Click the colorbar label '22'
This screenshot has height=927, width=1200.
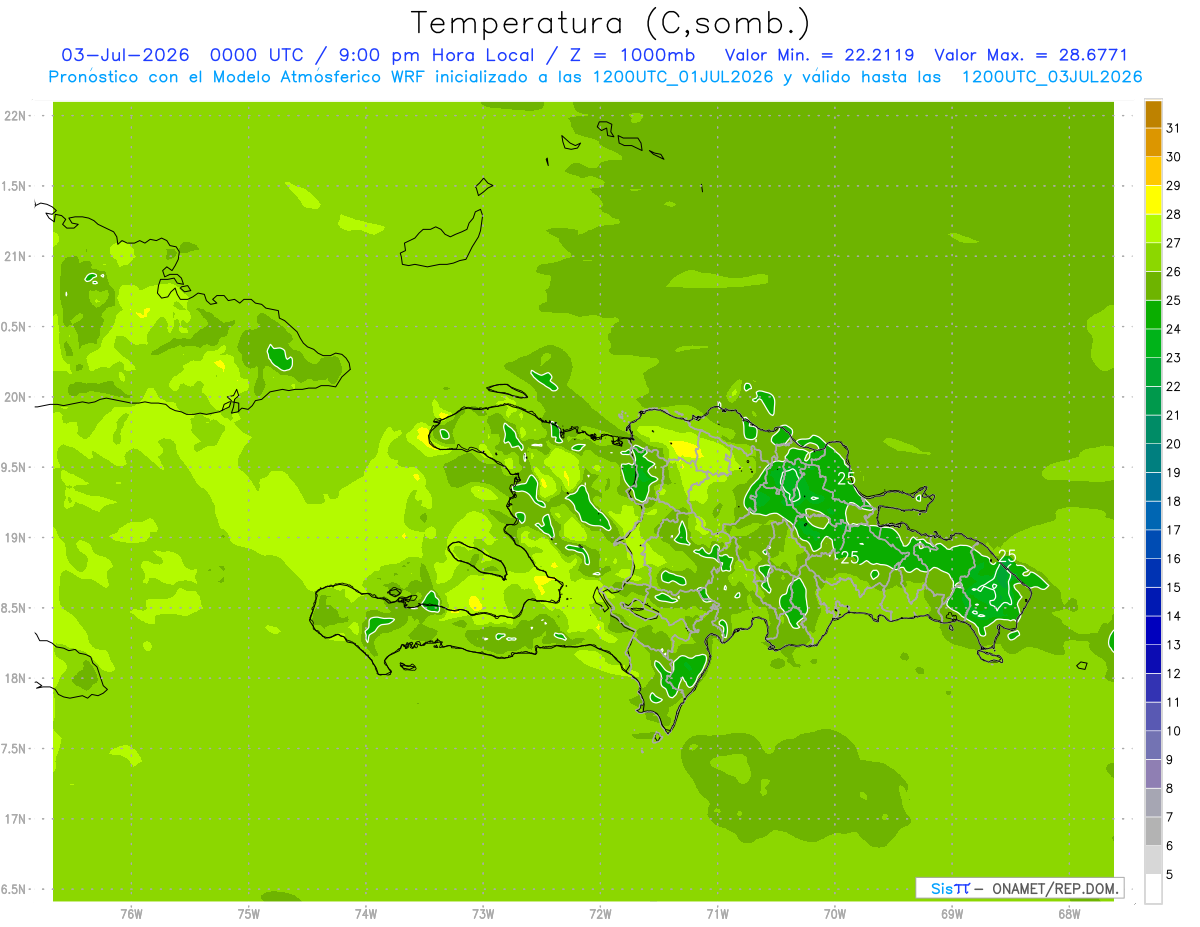pyautogui.click(x=1174, y=386)
